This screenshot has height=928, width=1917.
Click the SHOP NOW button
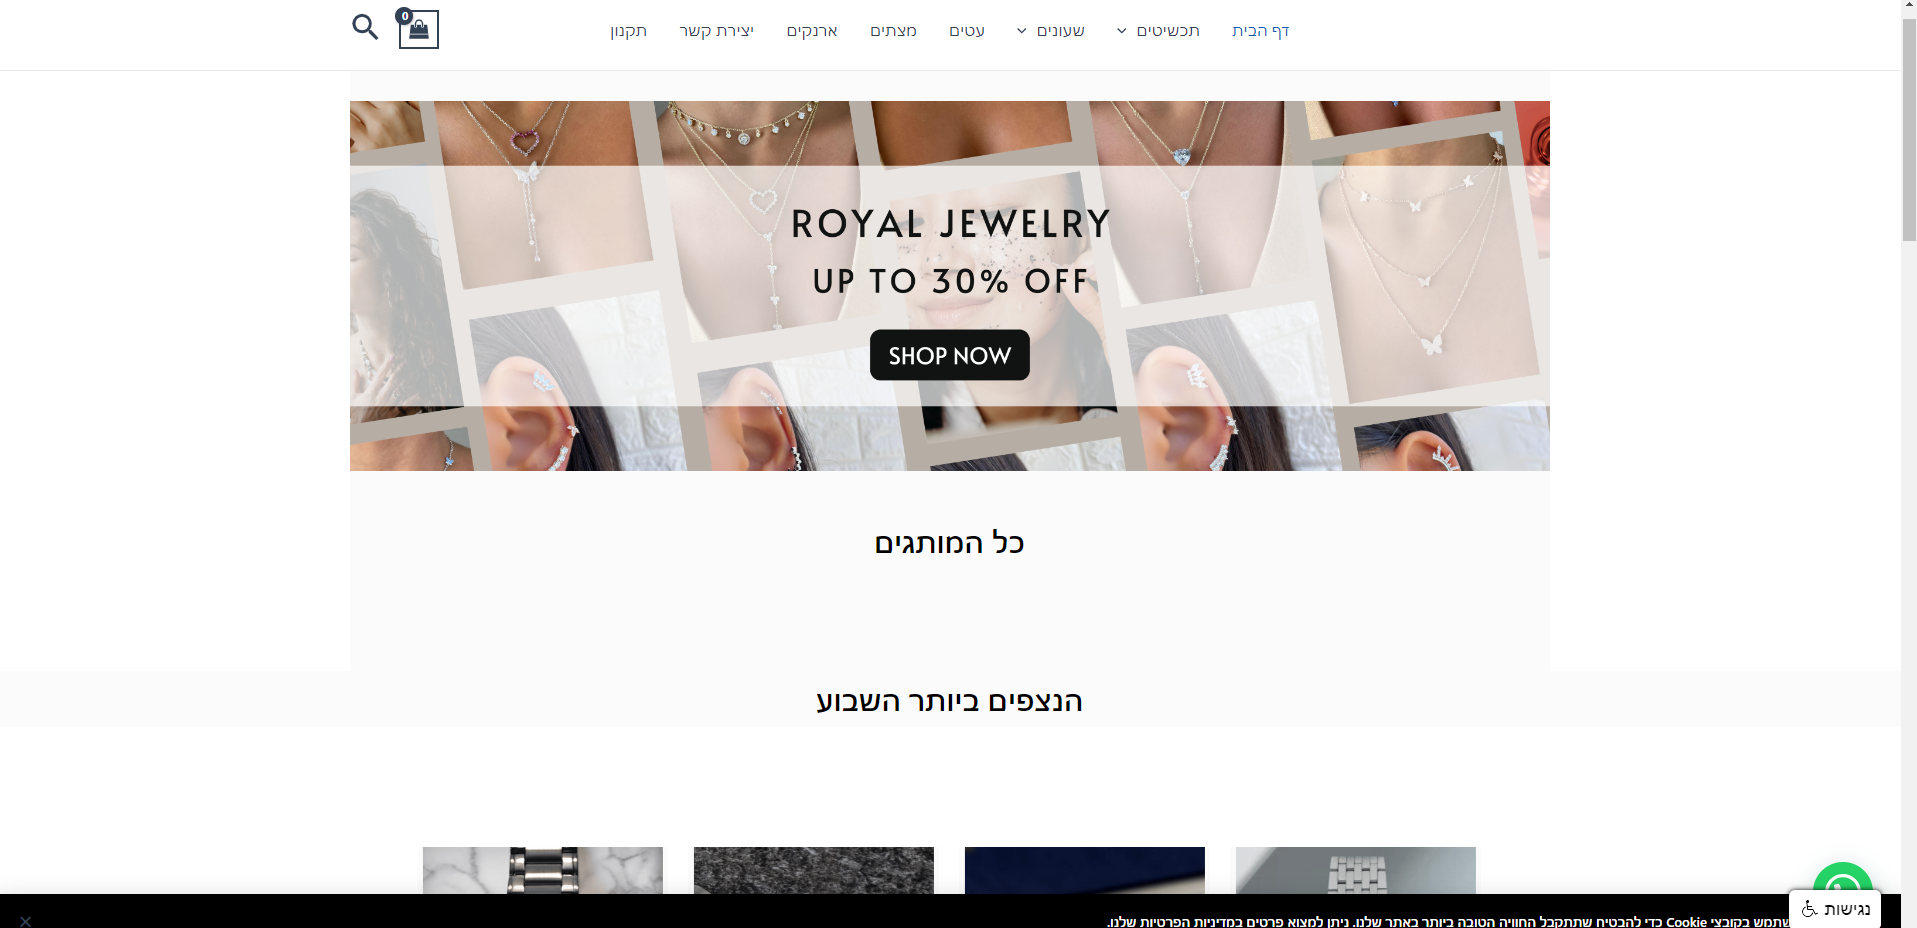coord(949,355)
